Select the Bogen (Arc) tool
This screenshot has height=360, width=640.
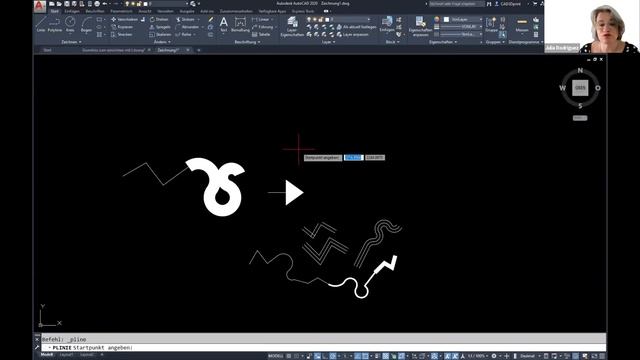pos(86,24)
